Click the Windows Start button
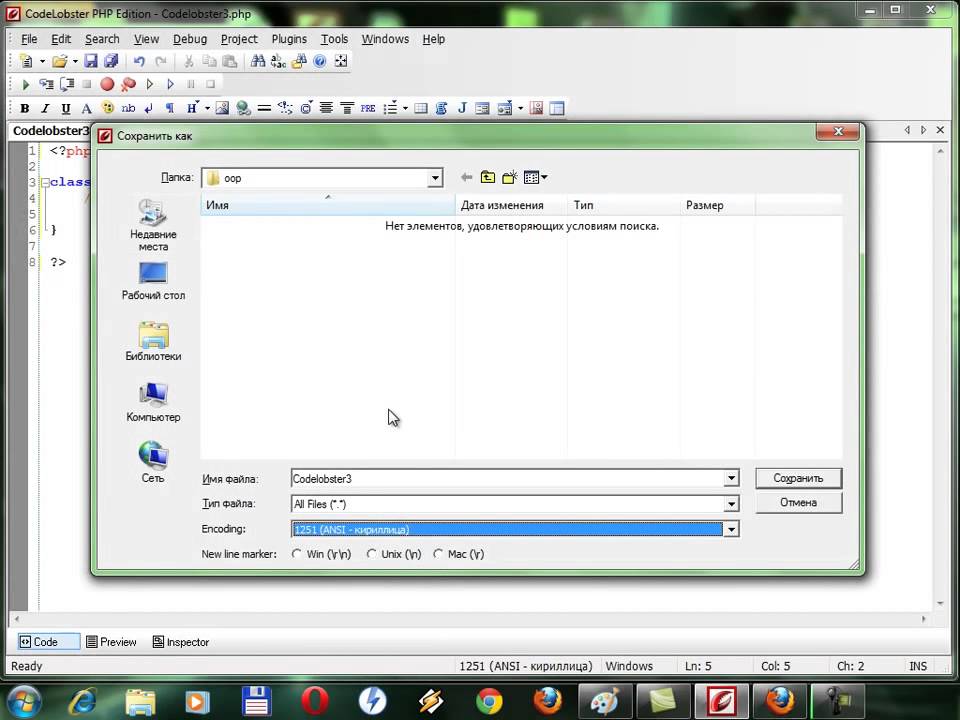 pyautogui.click(x=22, y=702)
